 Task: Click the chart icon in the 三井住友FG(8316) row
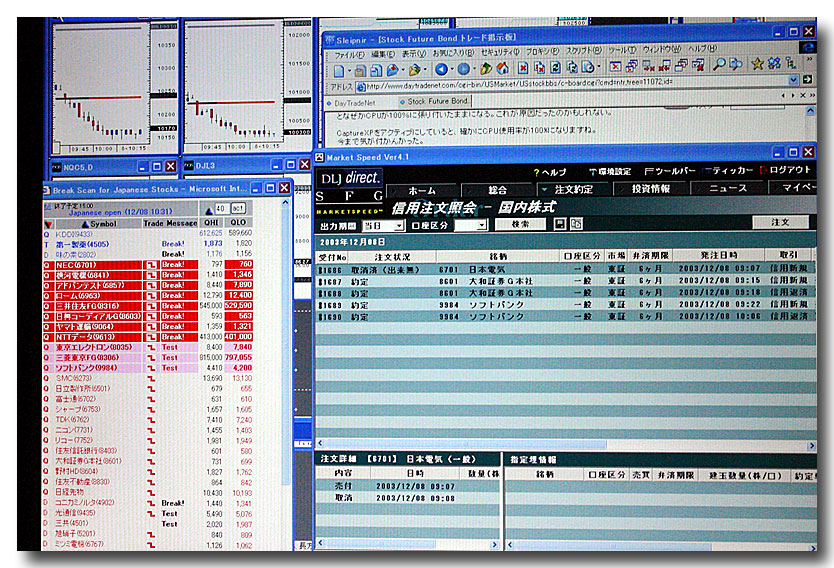pos(151,306)
